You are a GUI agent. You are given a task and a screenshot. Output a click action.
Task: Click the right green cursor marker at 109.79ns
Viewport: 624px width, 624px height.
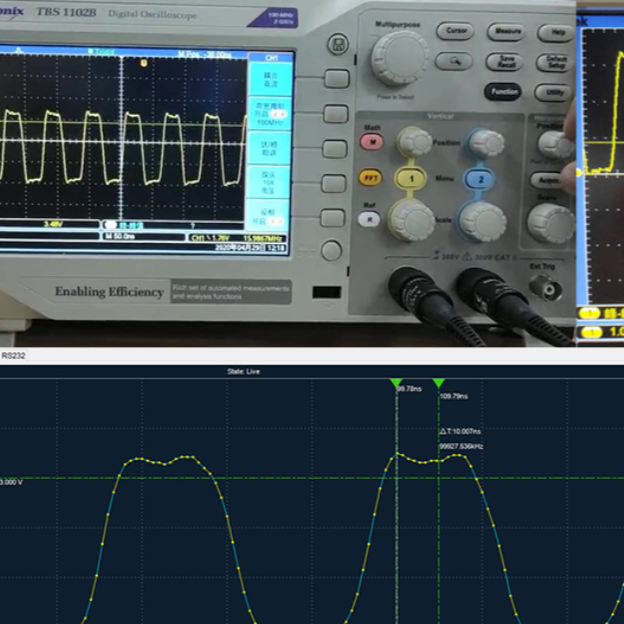pyautogui.click(x=438, y=383)
